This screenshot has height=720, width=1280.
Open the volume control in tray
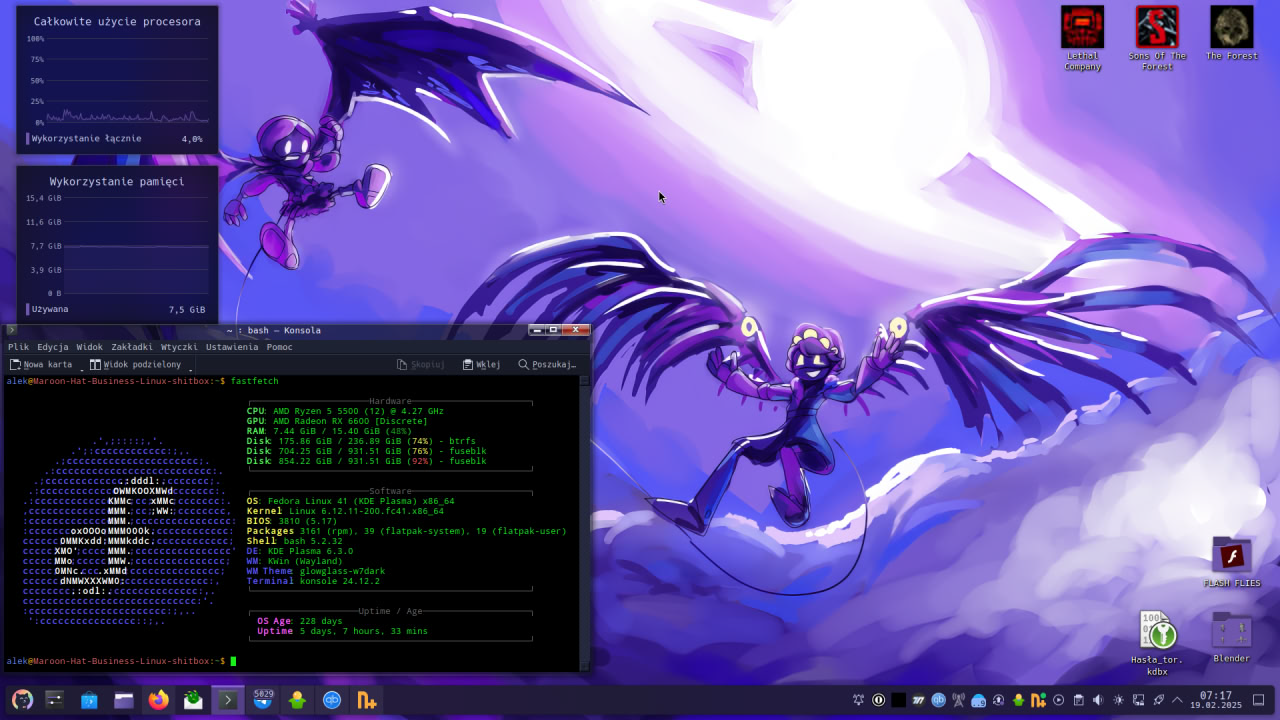click(1098, 700)
